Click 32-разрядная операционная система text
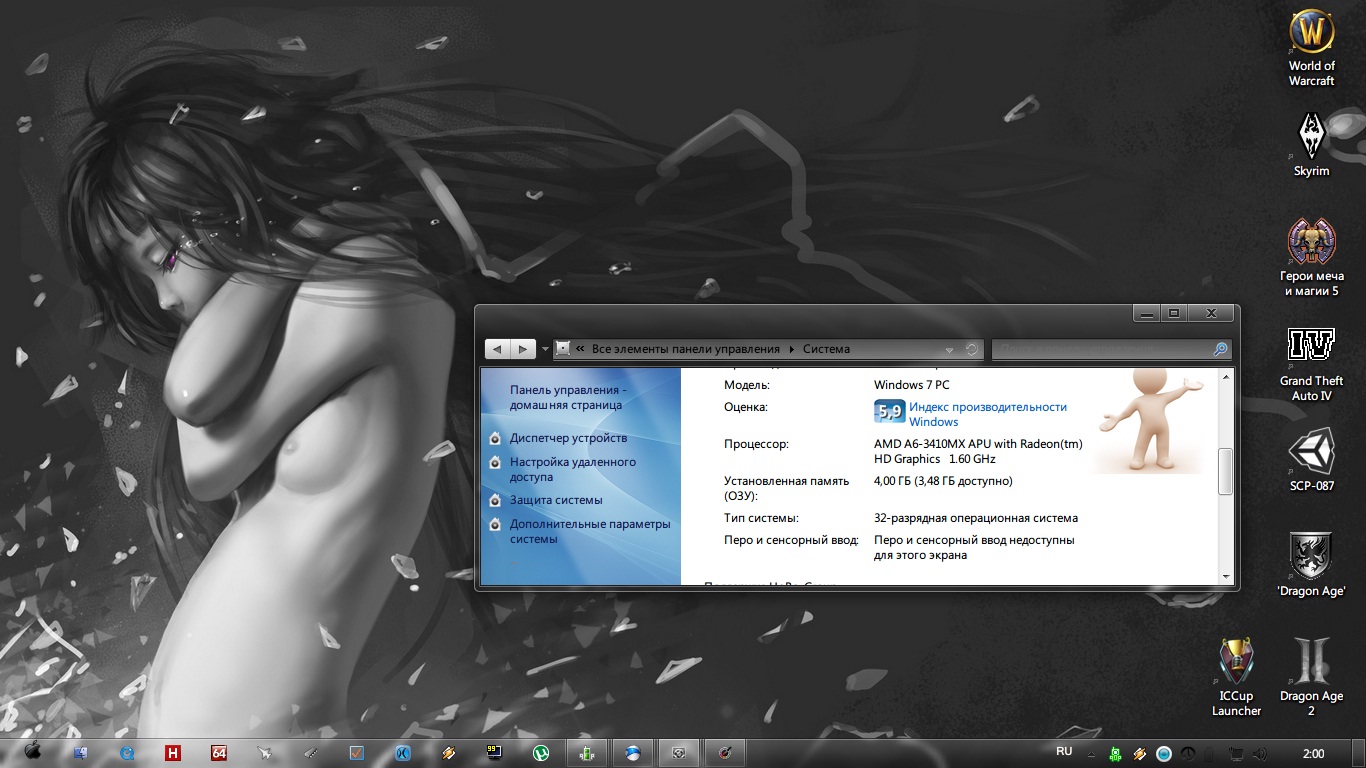 click(x=976, y=518)
